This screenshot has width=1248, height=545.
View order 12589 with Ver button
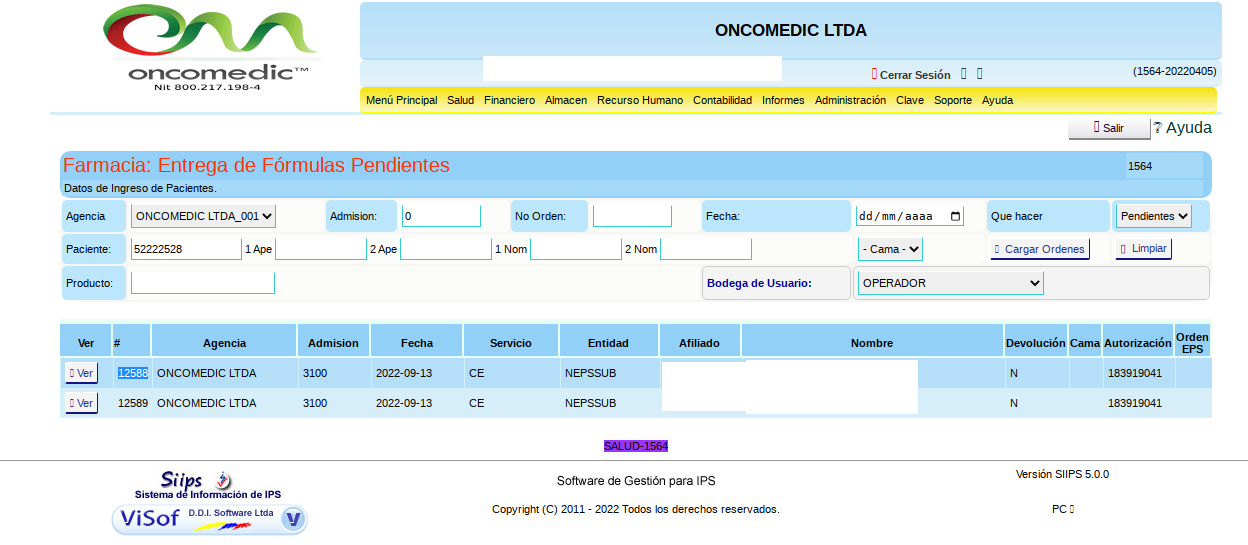coord(82,403)
